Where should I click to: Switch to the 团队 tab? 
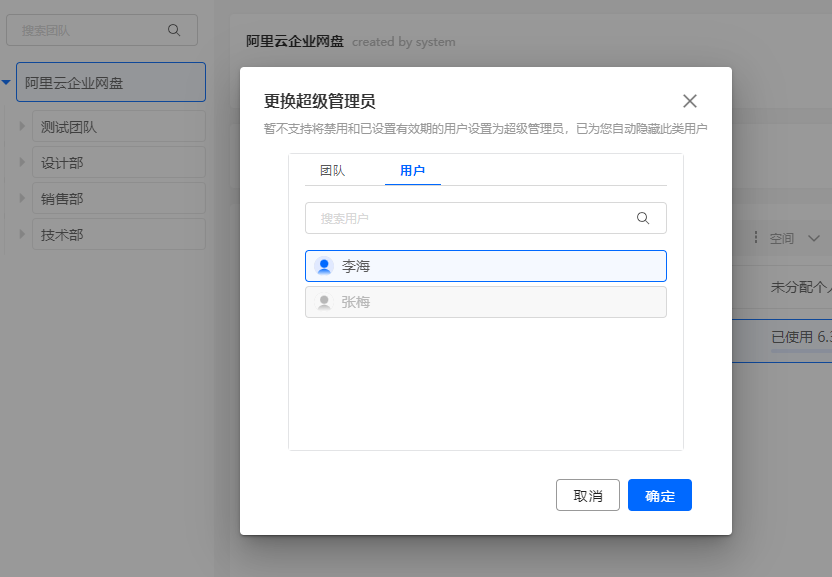tap(333, 170)
